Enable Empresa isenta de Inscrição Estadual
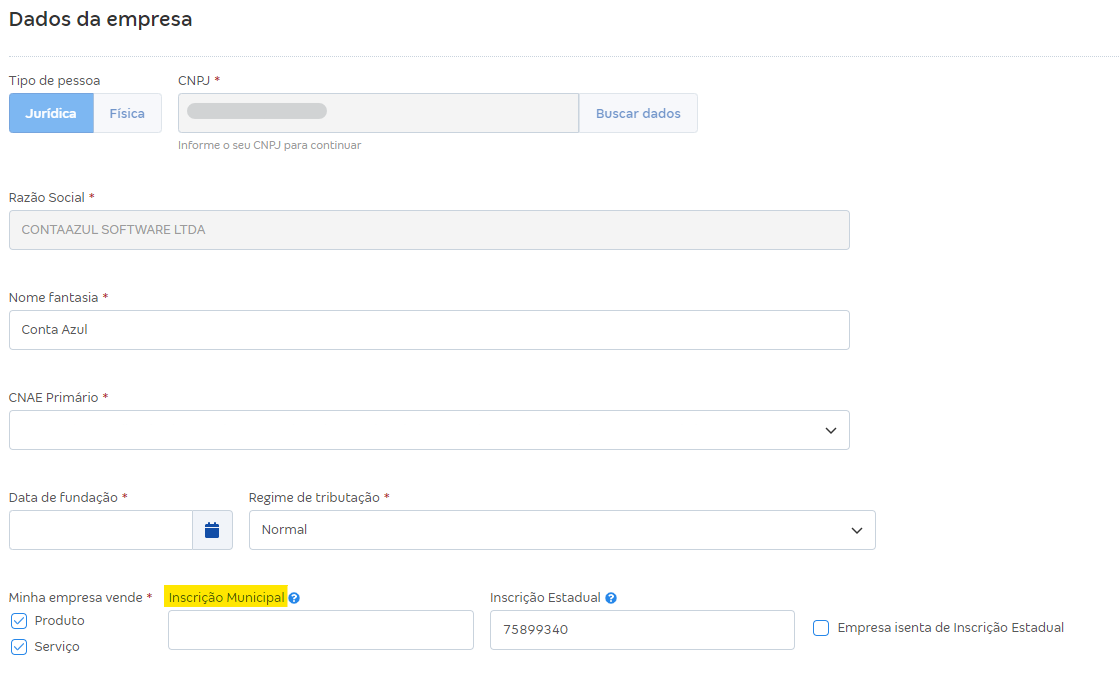1119x673 pixels. tap(821, 628)
